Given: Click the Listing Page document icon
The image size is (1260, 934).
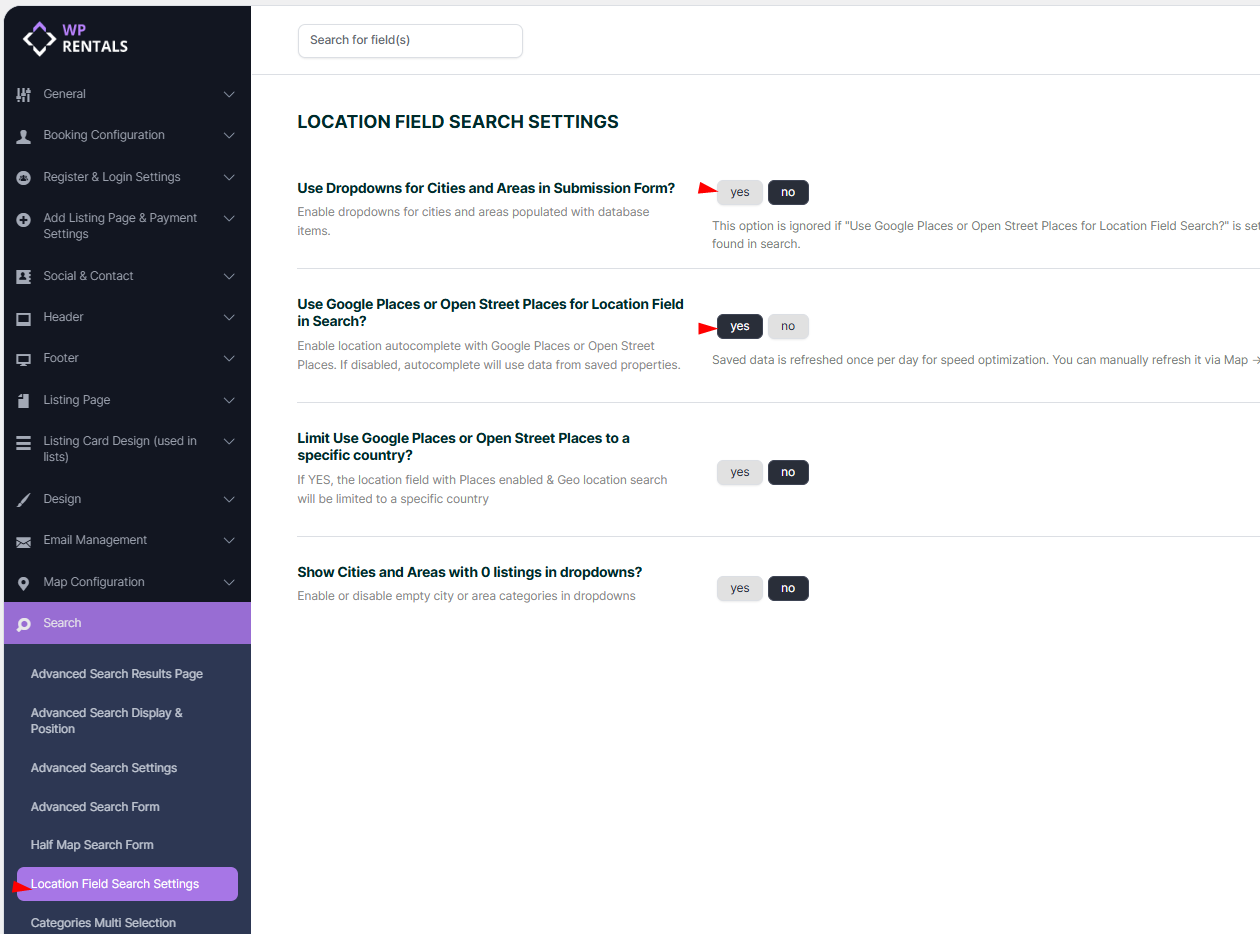Looking at the screenshot, I should point(24,401).
